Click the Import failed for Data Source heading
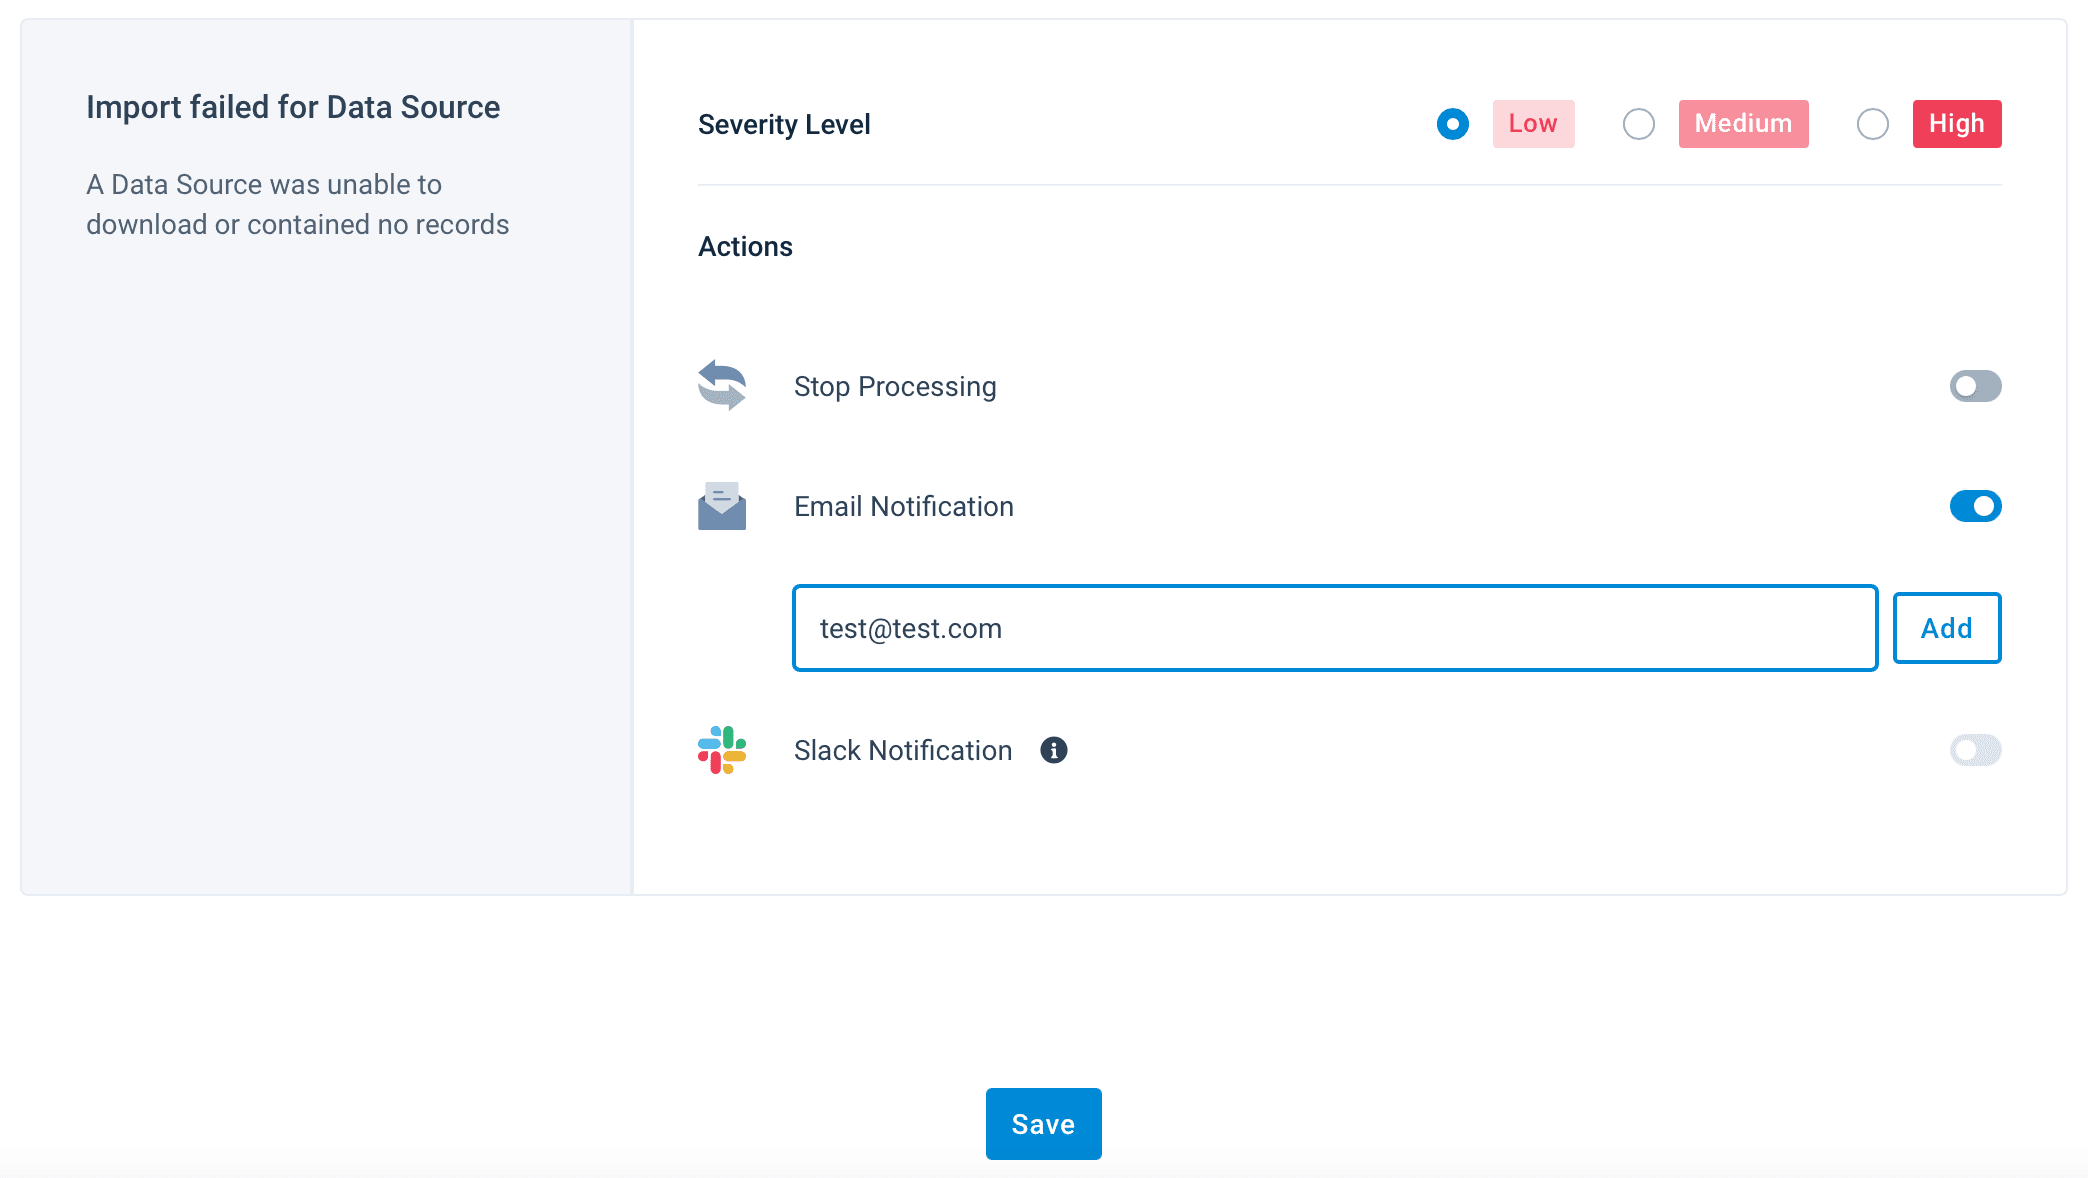The height and width of the screenshot is (1178, 2088). click(x=293, y=107)
